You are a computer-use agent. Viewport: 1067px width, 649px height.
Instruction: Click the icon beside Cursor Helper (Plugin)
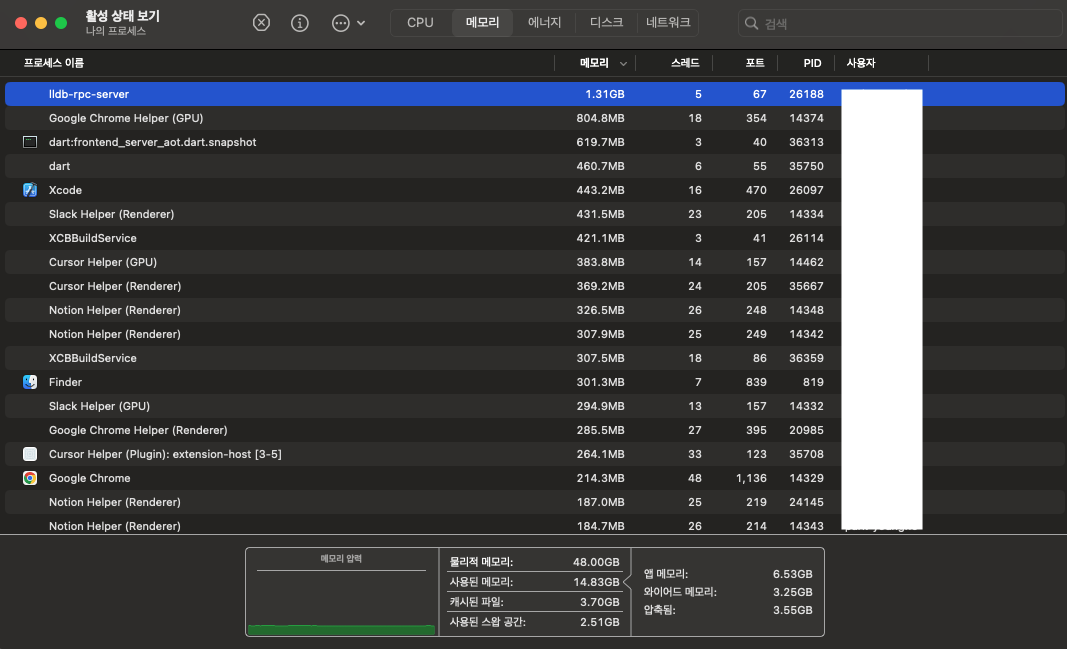coord(30,454)
